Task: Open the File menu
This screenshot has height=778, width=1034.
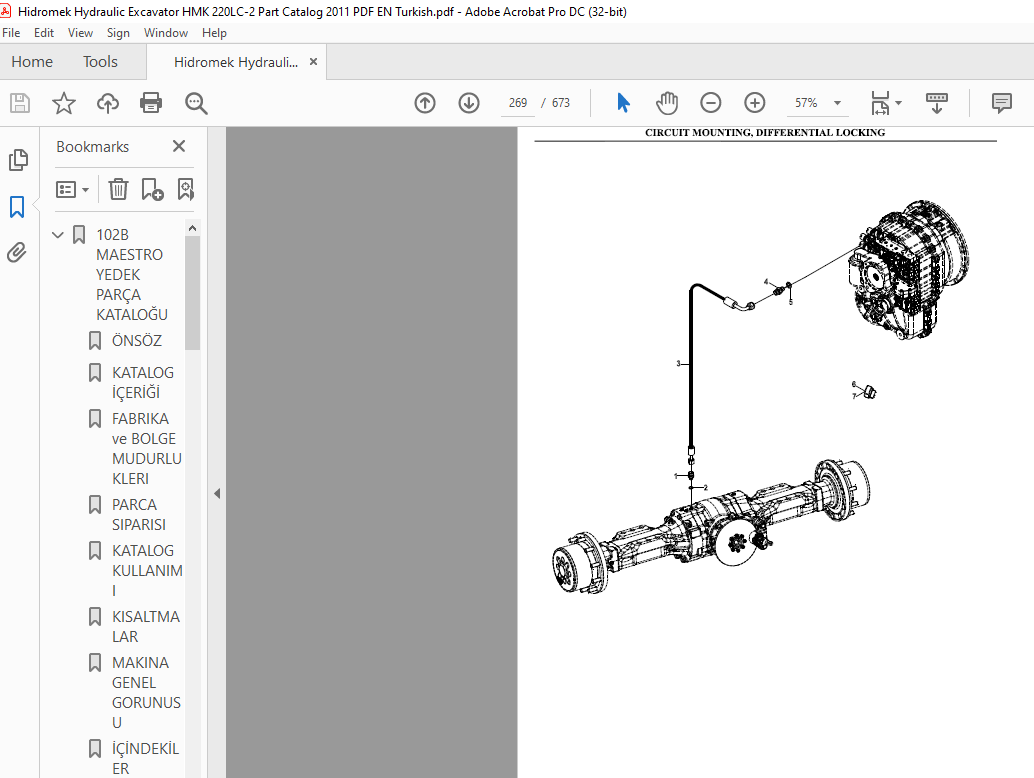Action: 11,33
